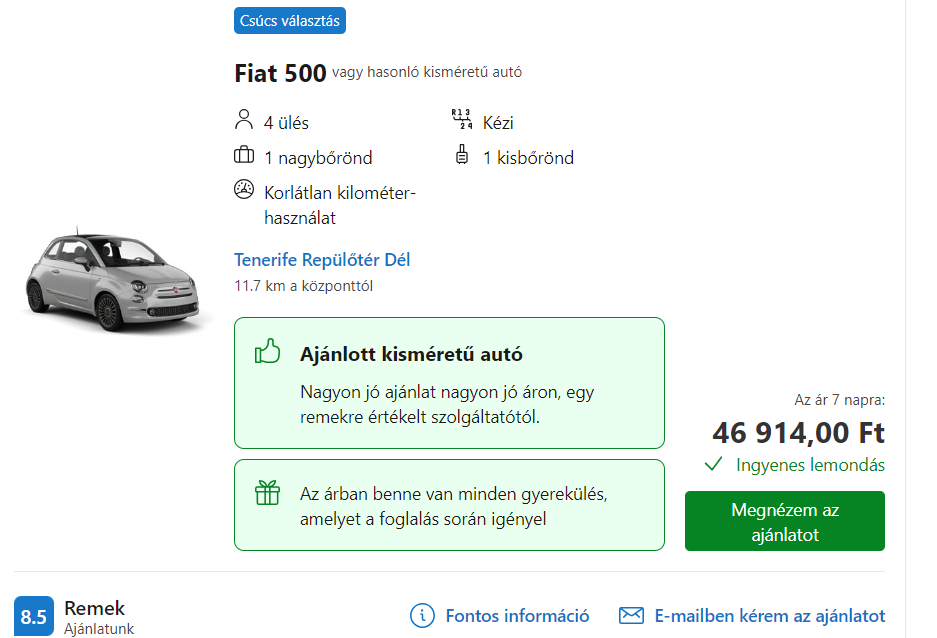Click the large suitcase icon
This screenshot has width=937, height=638.
click(244, 157)
